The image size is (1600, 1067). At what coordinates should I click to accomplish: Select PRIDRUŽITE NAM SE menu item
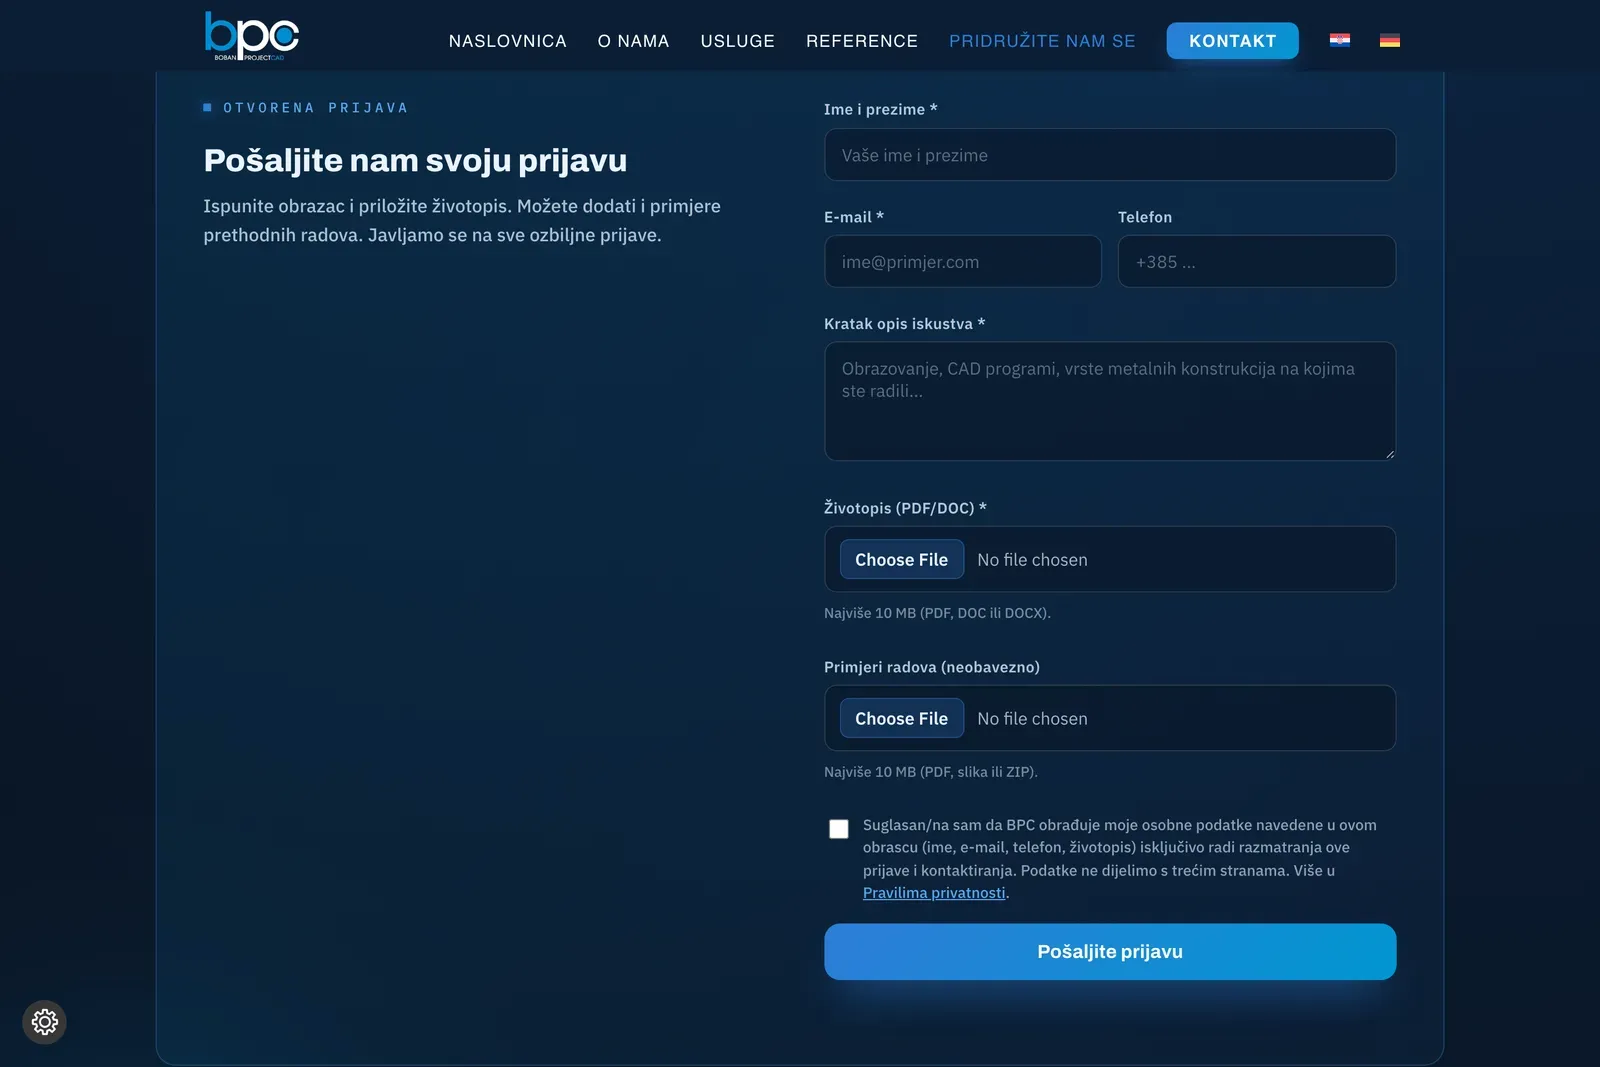pyautogui.click(x=1042, y=41)
